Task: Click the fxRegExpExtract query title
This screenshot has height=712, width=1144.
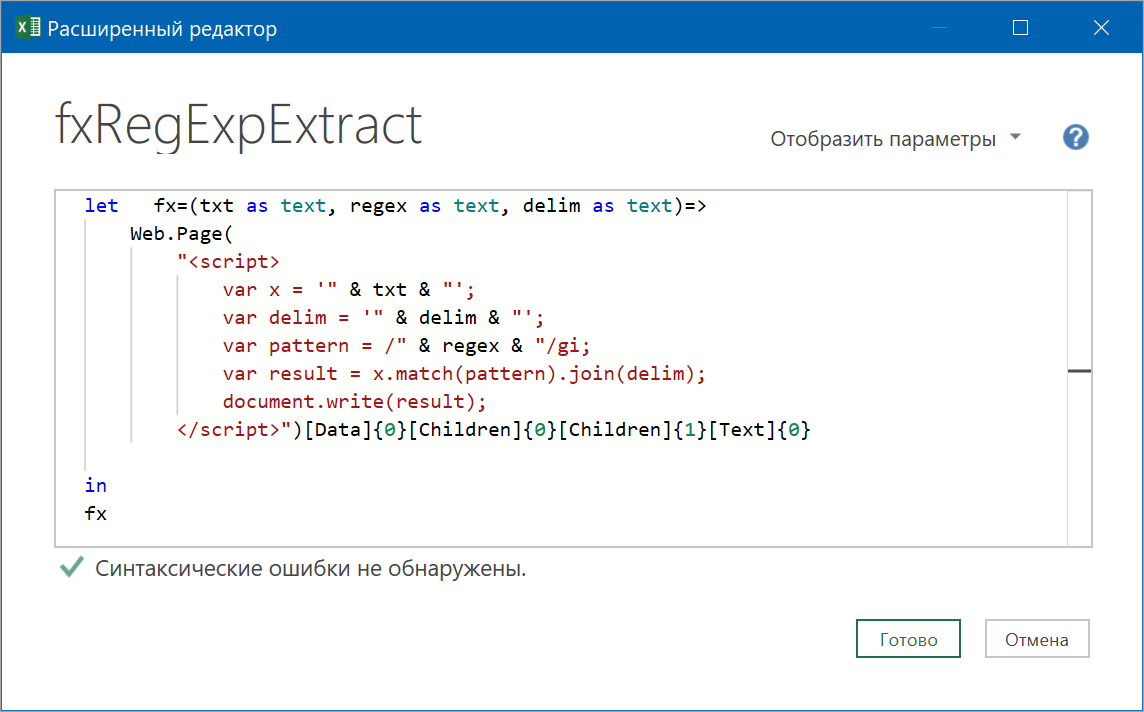Action: coord(239,126)
